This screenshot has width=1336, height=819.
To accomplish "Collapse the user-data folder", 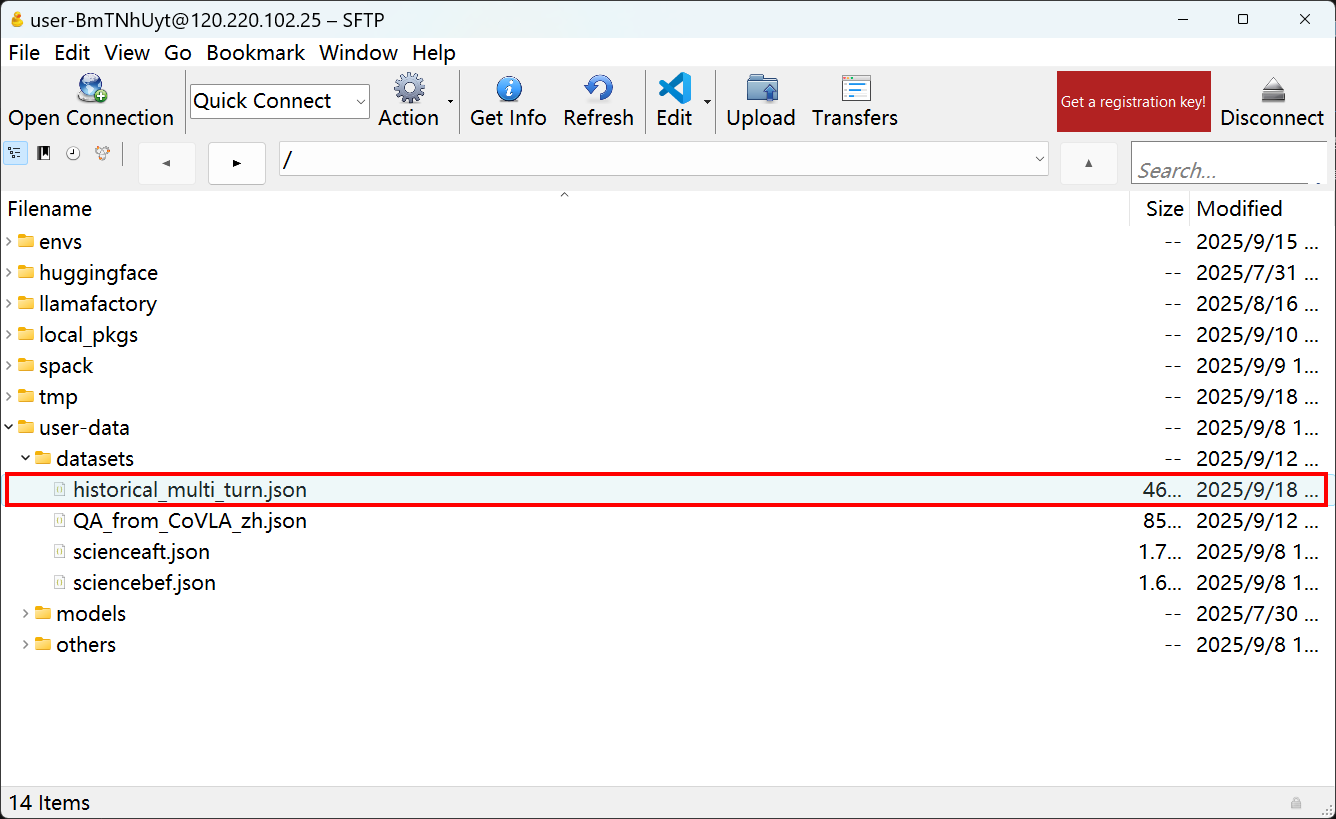I will pos(9,428).
